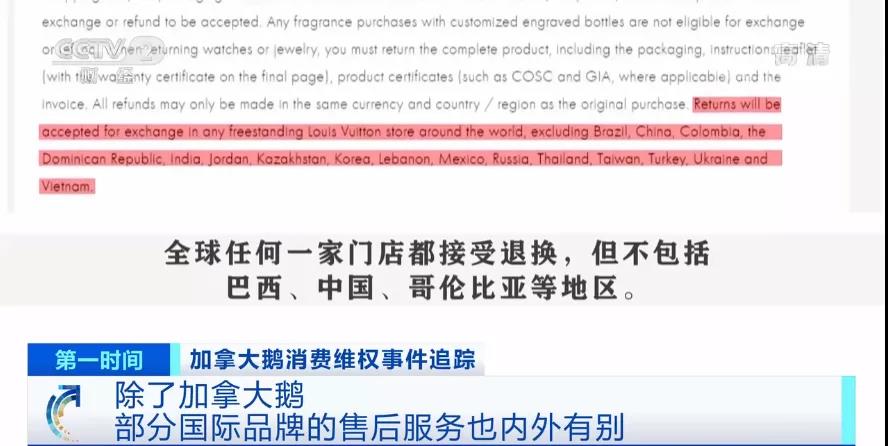Click the highlighted 'Returns will be' phrase
This screenshot has width=888, height=446.
click(x=737, y=105)
